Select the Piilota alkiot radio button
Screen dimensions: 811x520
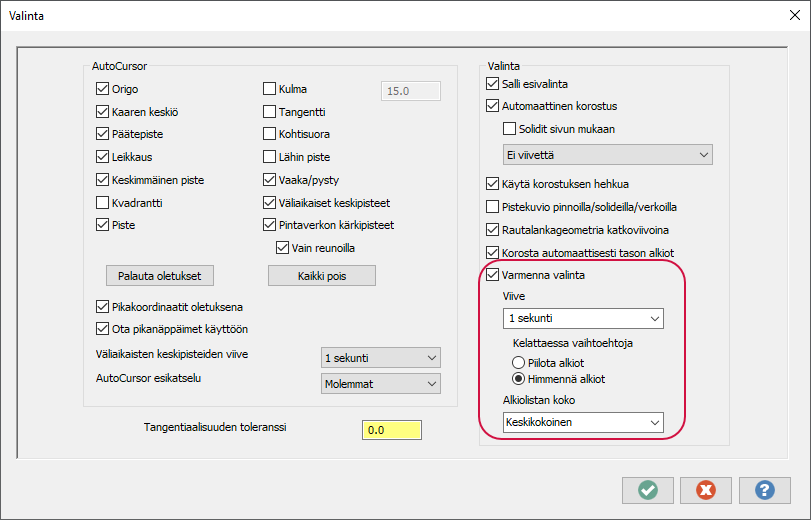coord(518,362)
